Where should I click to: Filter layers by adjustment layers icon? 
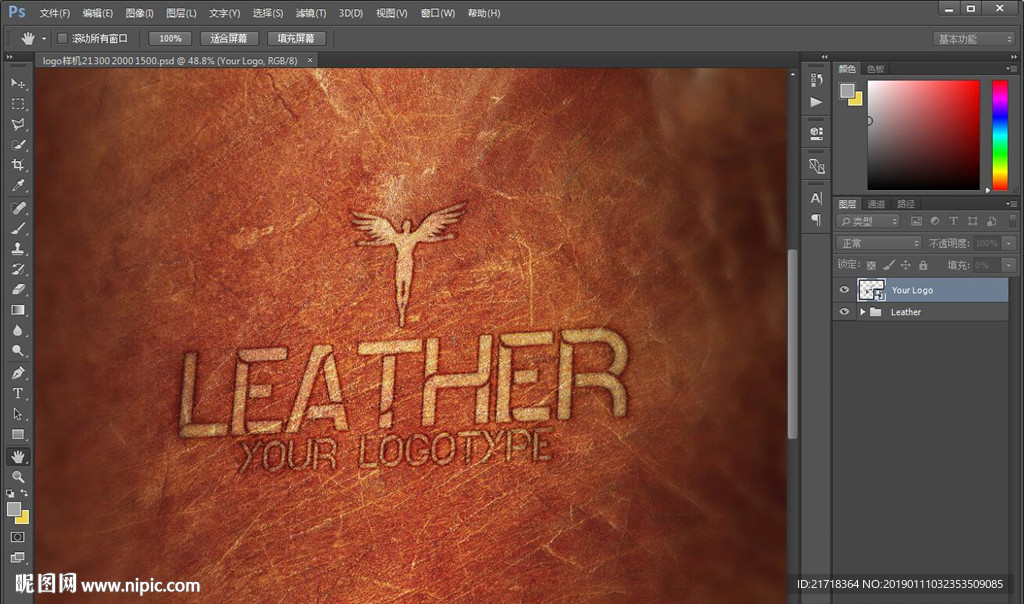[935, 221]
